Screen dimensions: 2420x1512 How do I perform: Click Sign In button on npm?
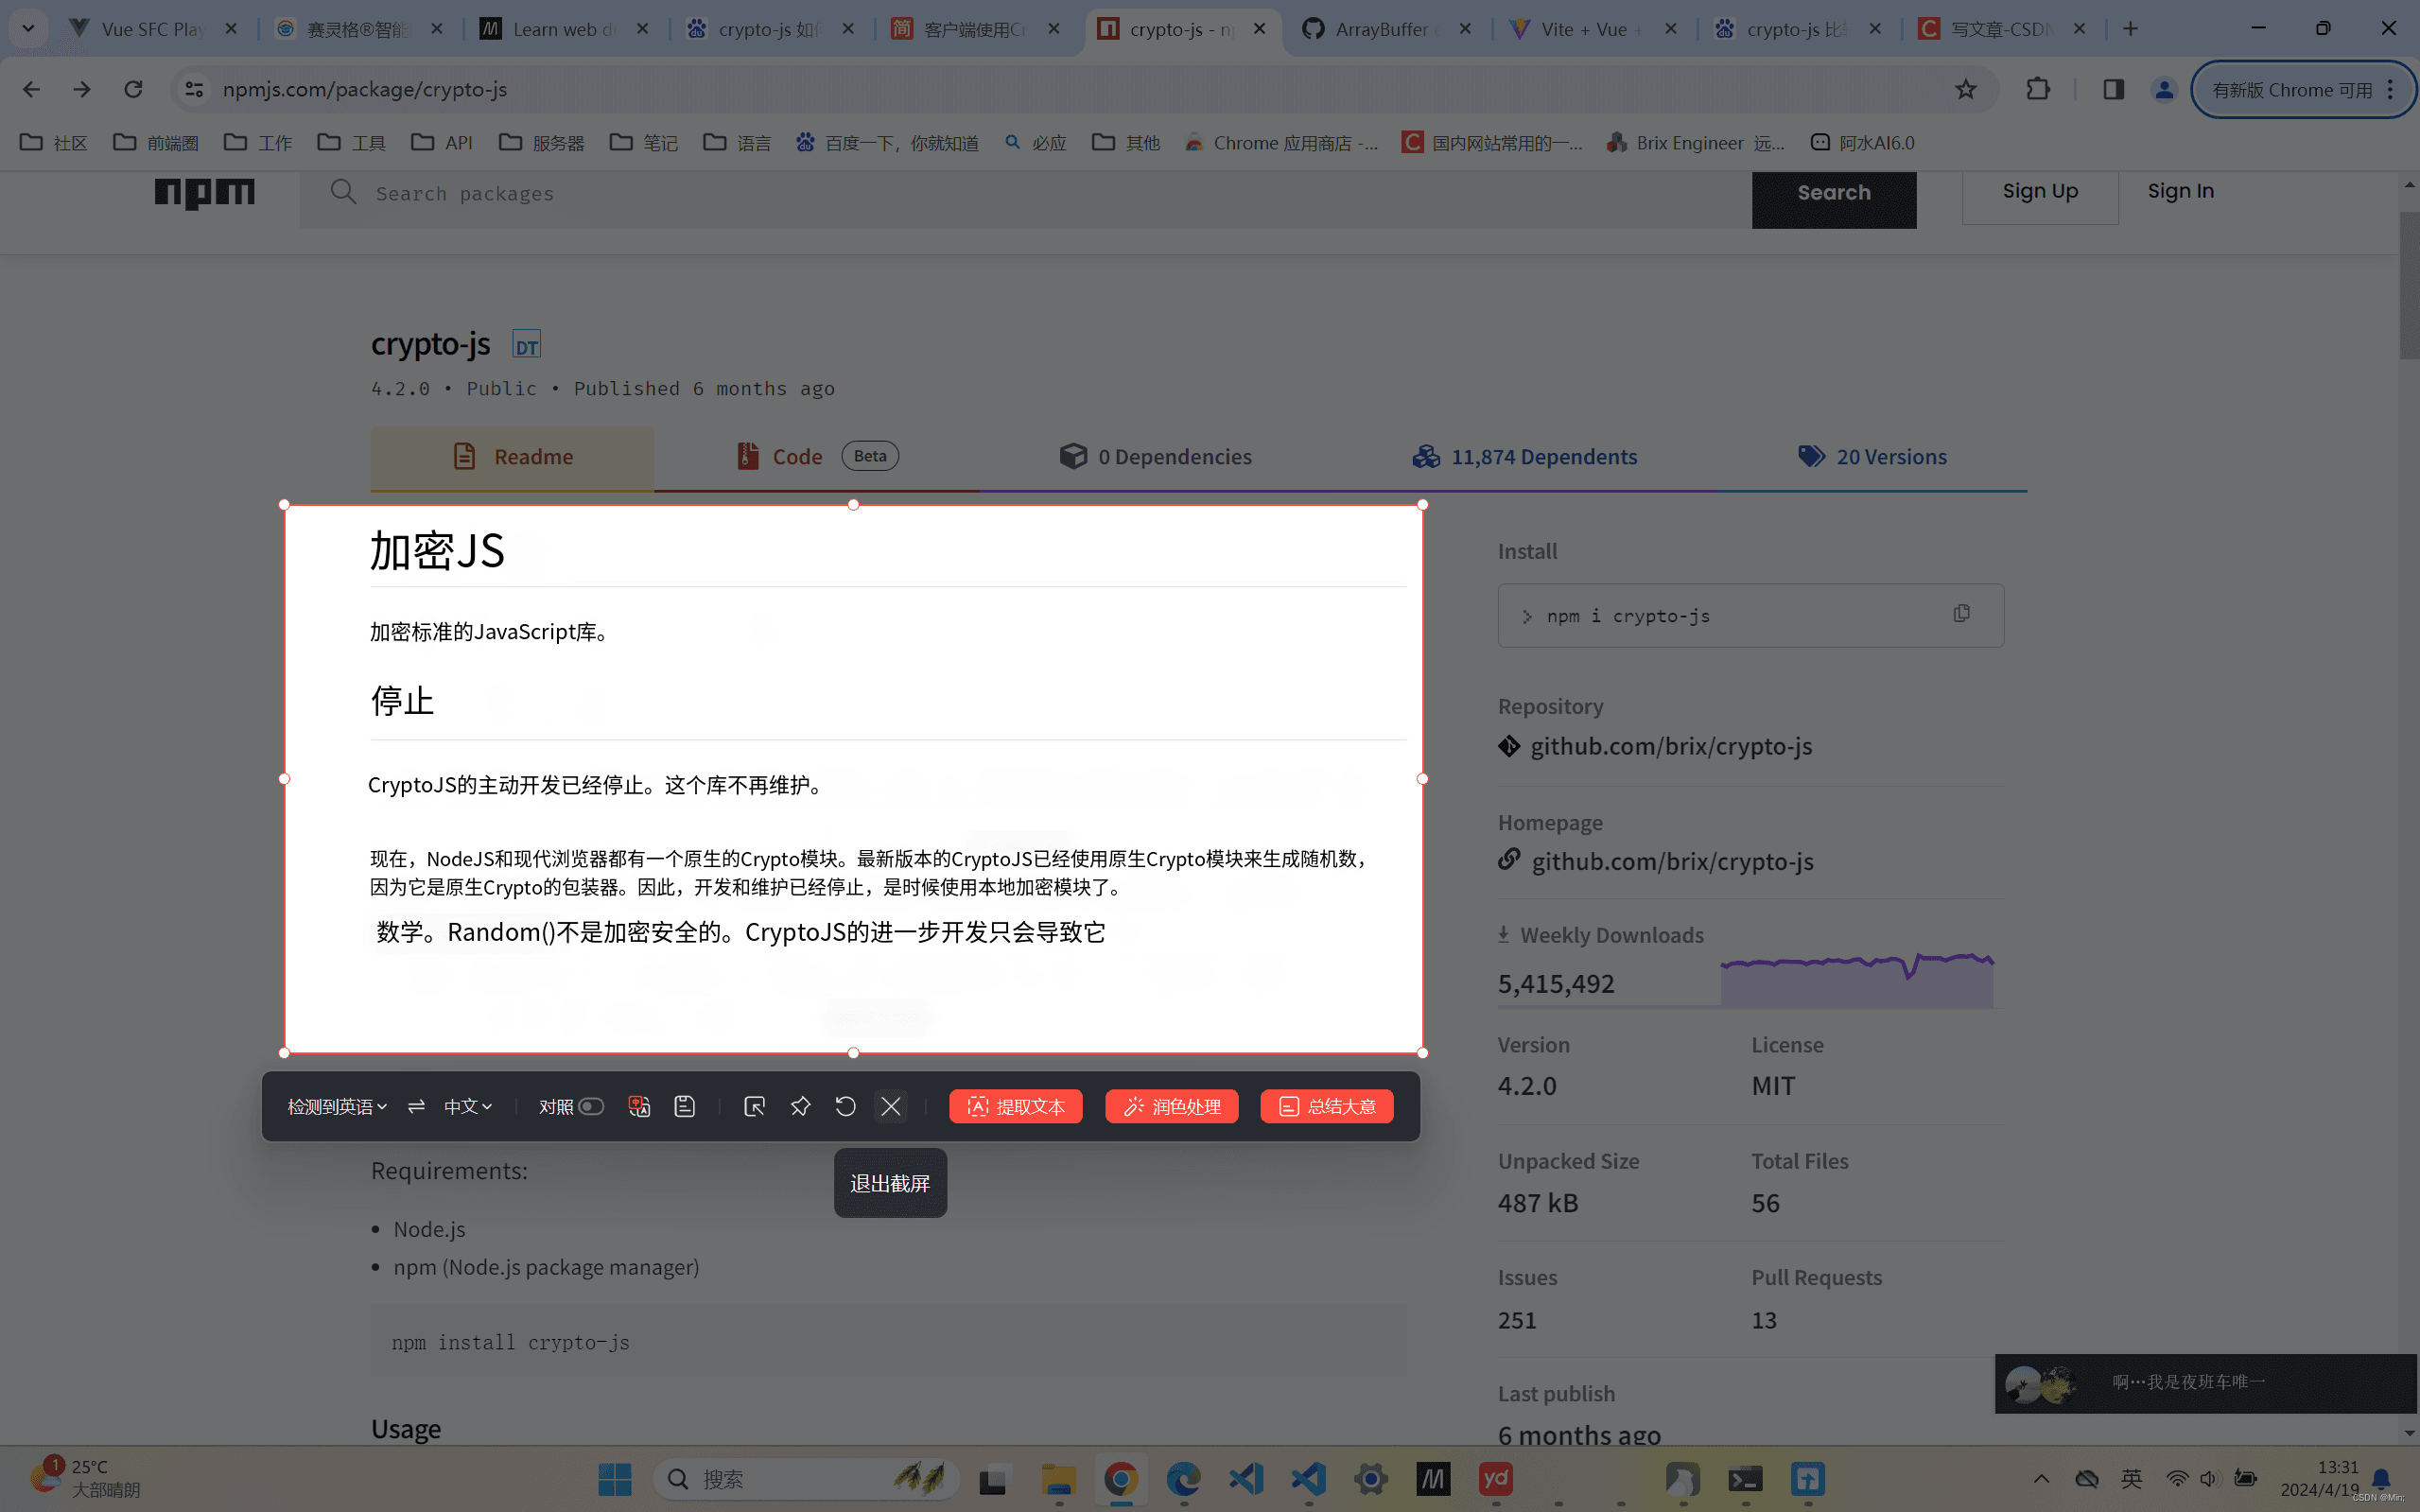tap(2182, 190)
